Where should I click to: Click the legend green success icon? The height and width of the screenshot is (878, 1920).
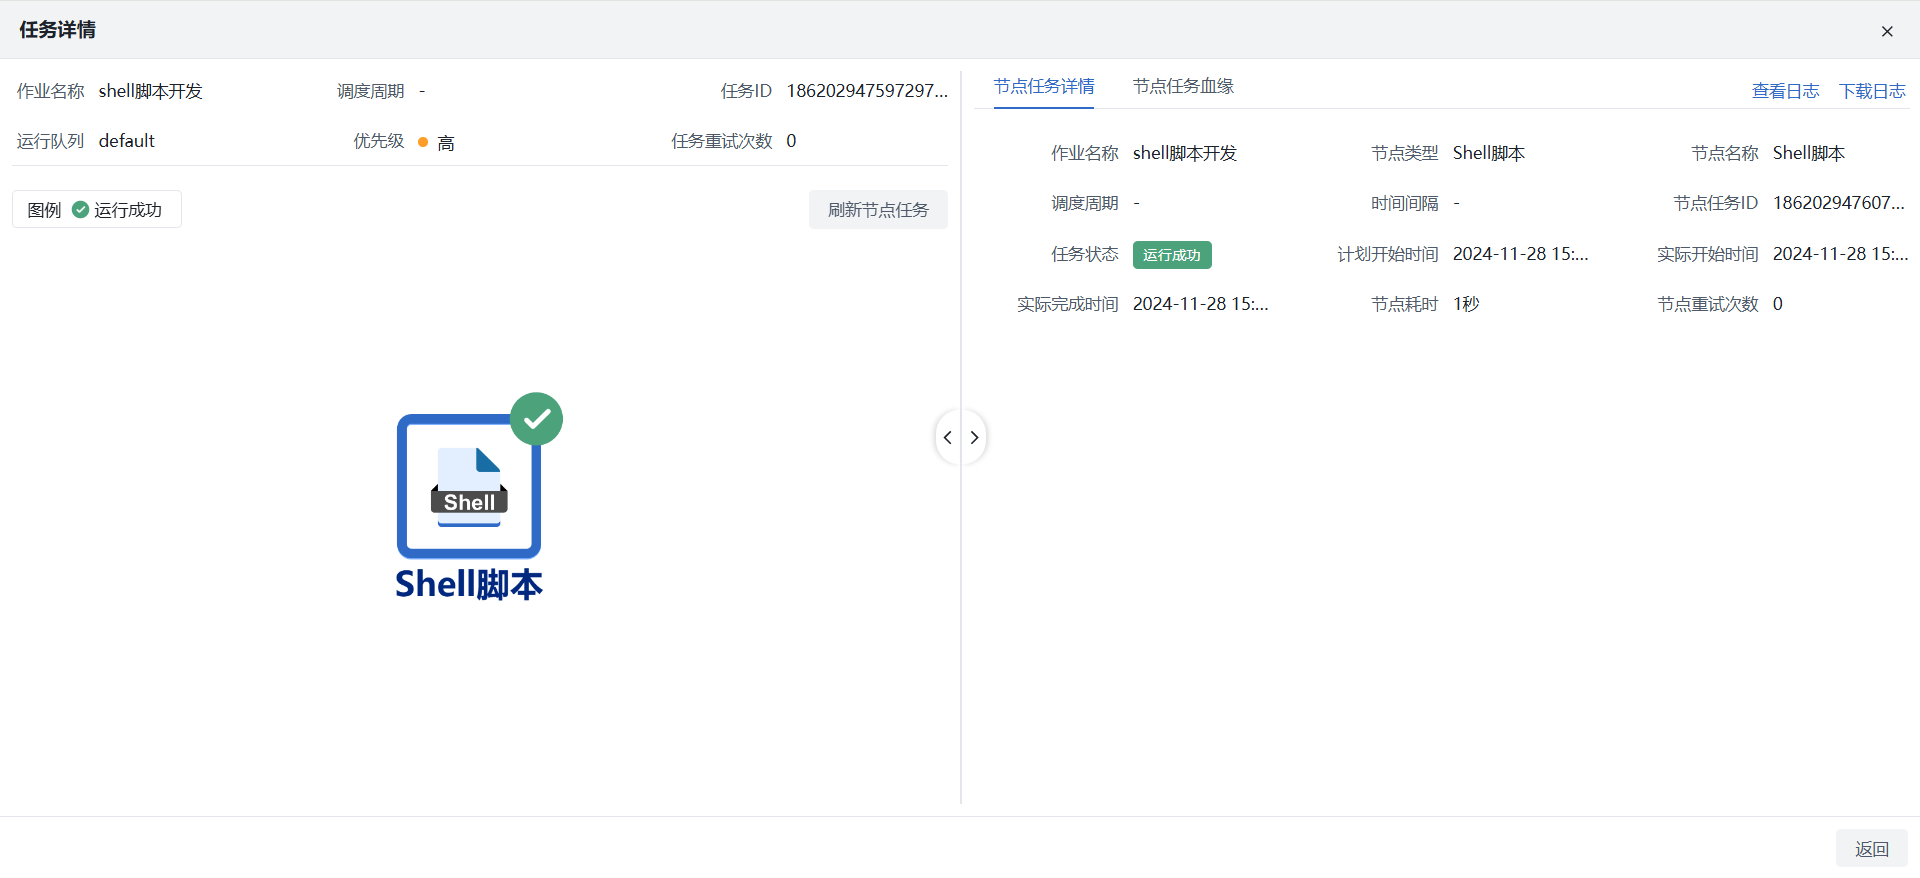[x=81, y=210]
